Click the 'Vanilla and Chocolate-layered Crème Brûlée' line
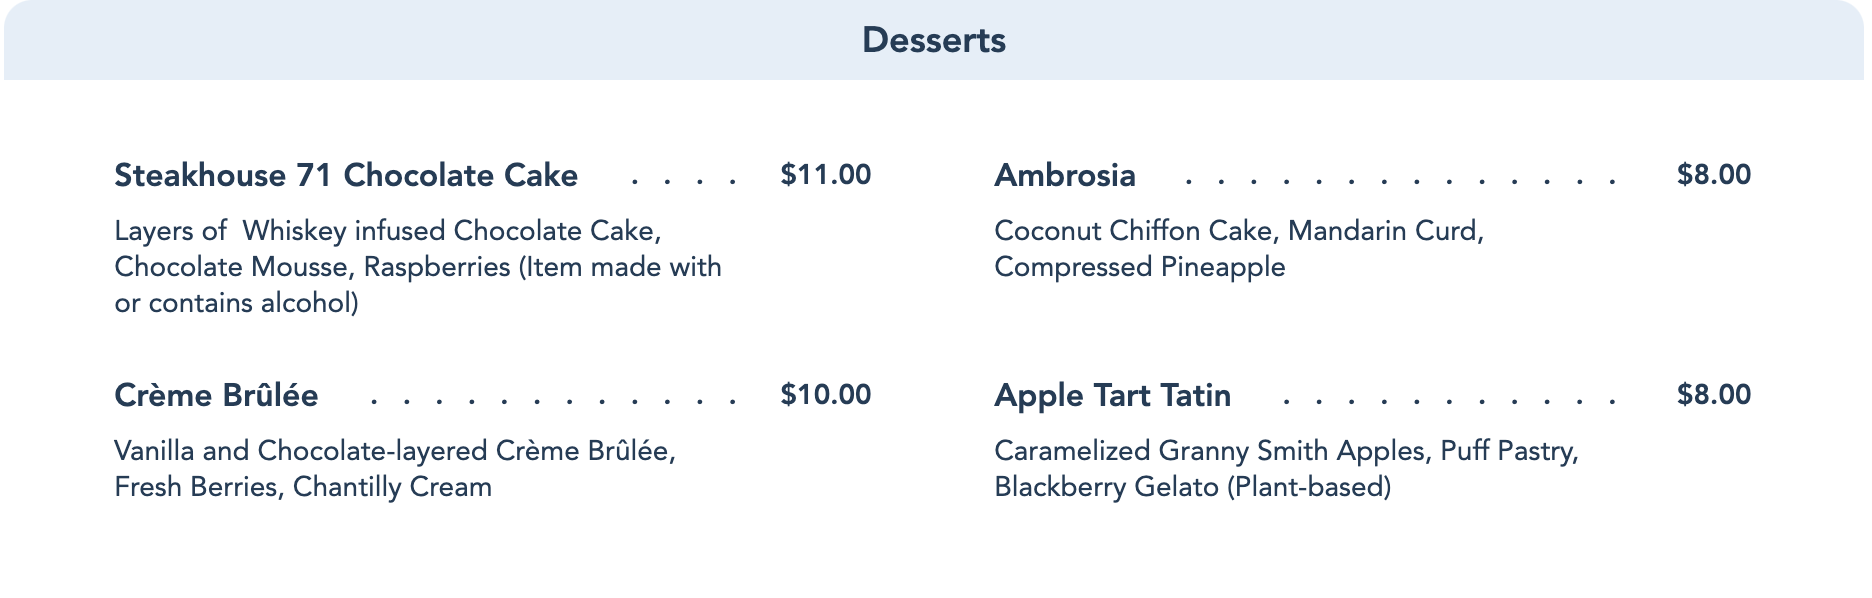The width and height of the screenshot is (1872, 598). (395, 451)
